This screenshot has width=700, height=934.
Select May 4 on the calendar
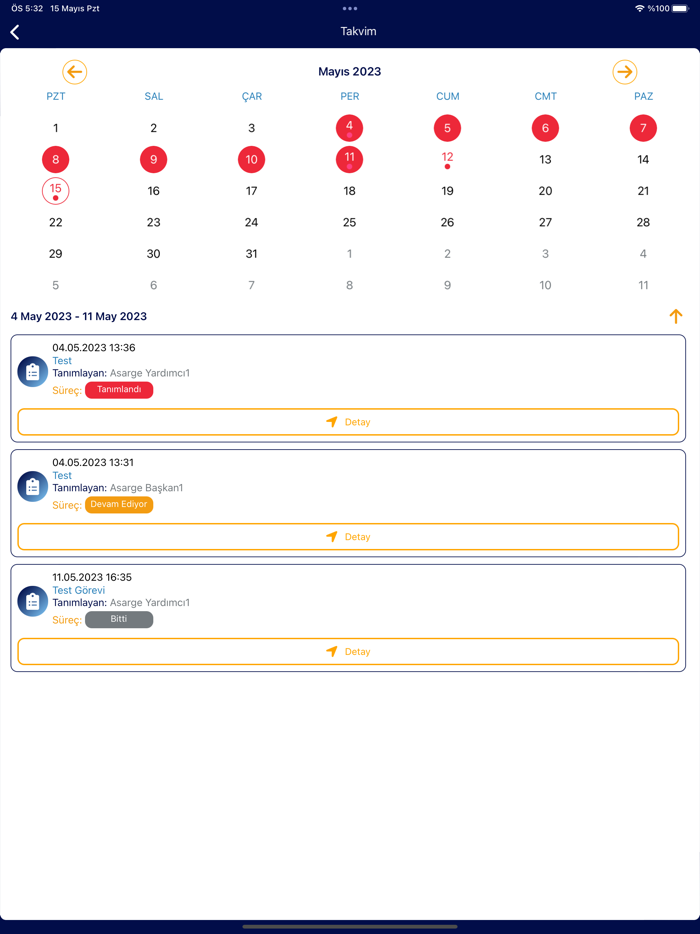(349, 128)
